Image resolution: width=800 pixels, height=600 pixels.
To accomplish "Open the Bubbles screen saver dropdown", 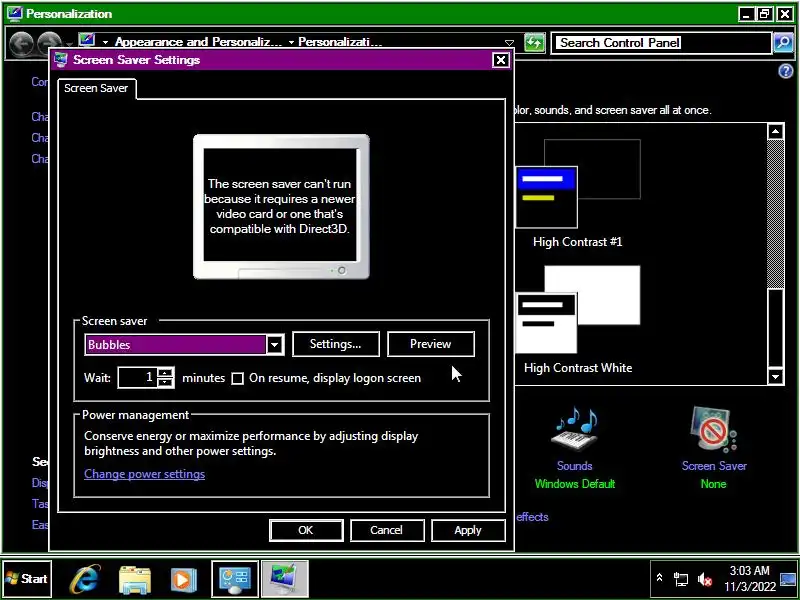I will click(274, 344).
